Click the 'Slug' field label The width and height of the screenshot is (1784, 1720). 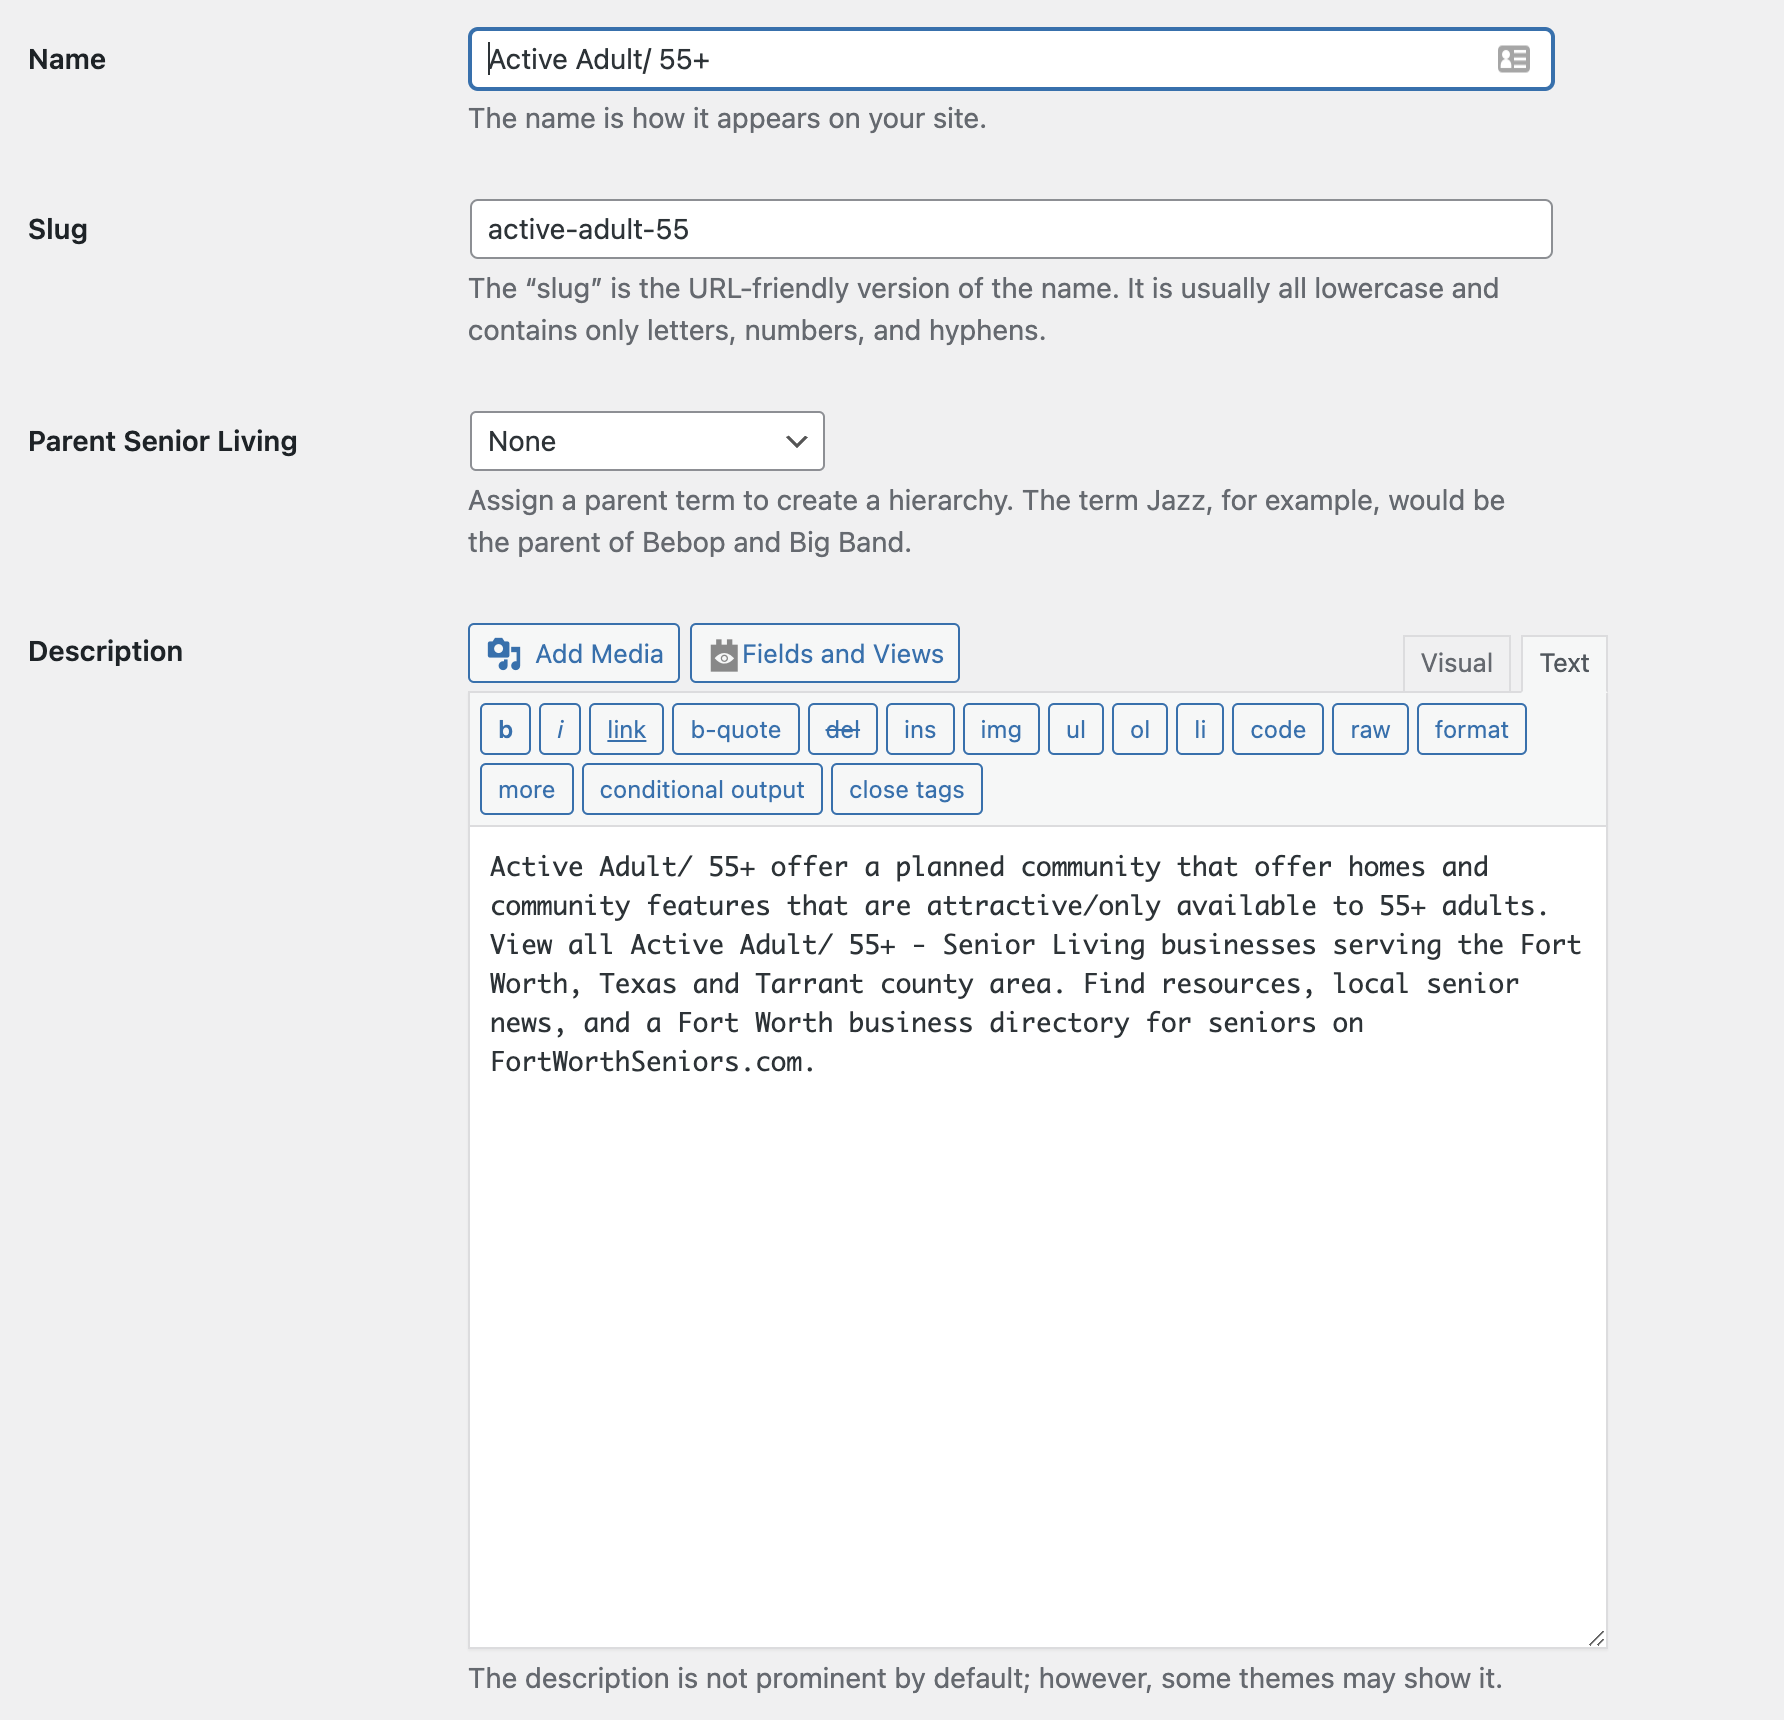tap(58, 229)
